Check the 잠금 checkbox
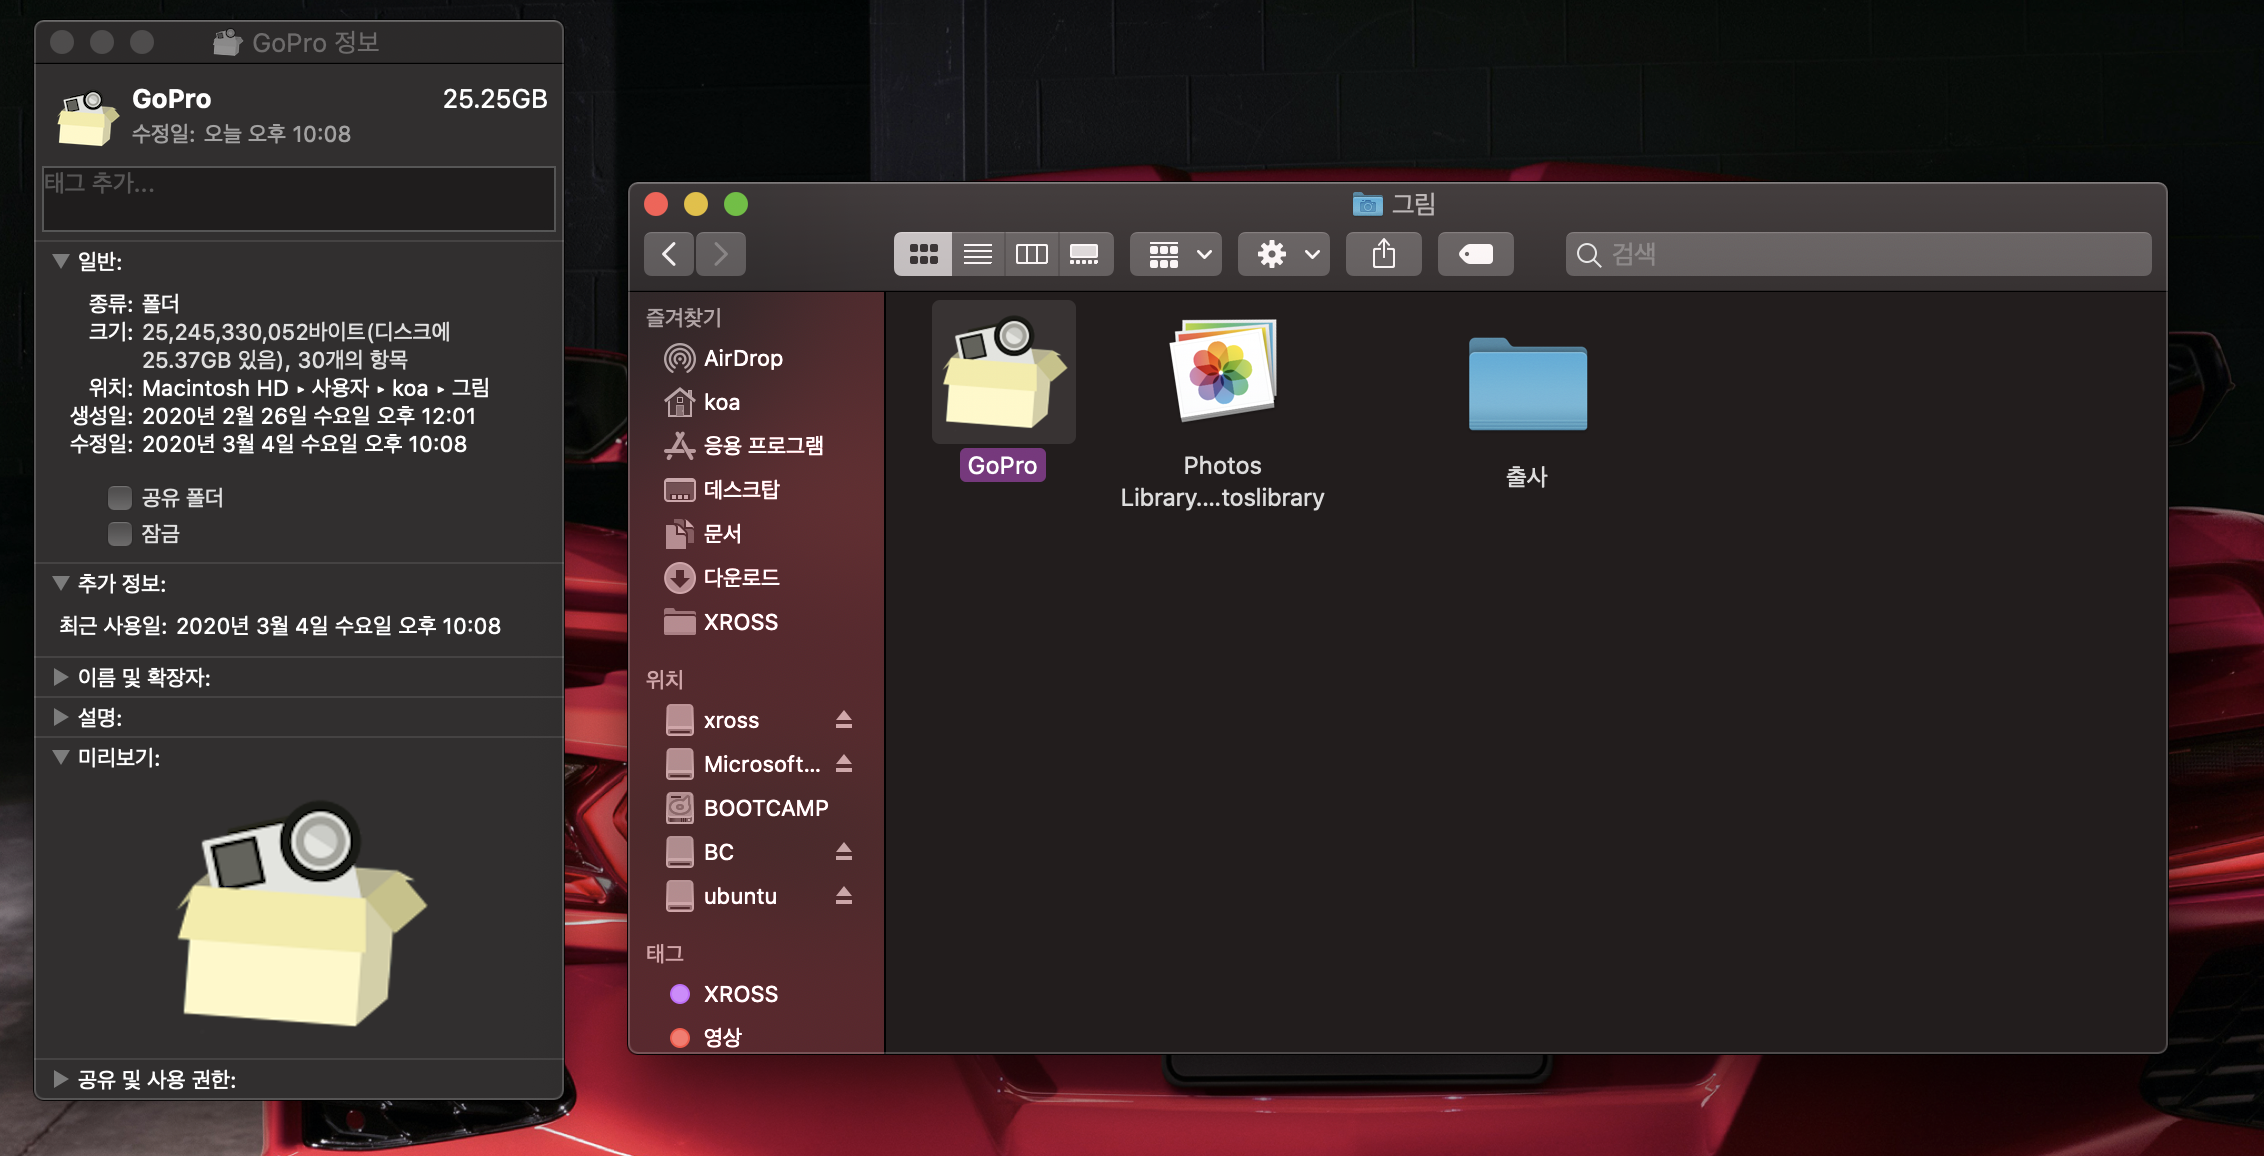 pos(120,533)
